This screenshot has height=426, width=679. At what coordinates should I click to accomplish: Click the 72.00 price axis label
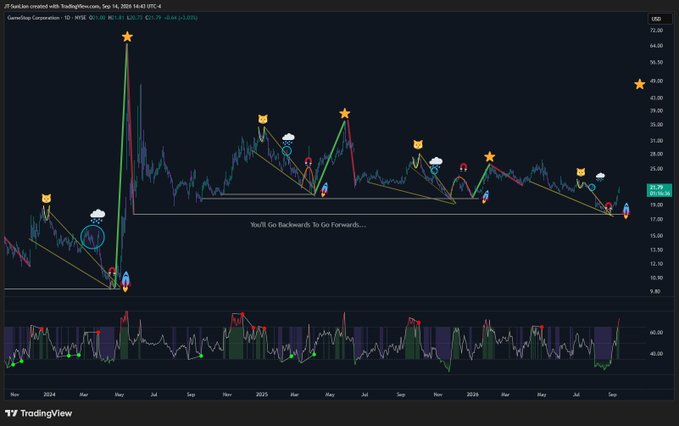[656, 31]
